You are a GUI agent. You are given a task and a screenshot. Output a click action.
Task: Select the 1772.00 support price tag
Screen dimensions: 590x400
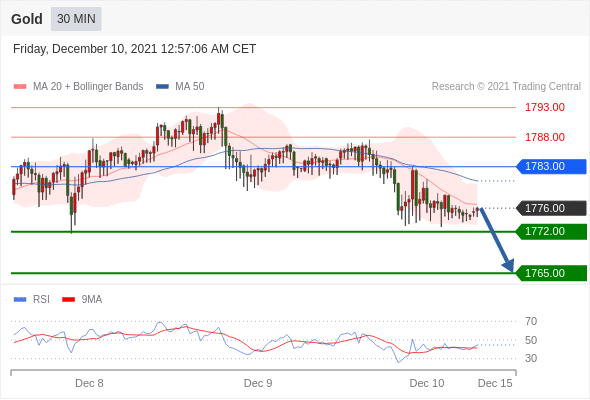(551, 231)
